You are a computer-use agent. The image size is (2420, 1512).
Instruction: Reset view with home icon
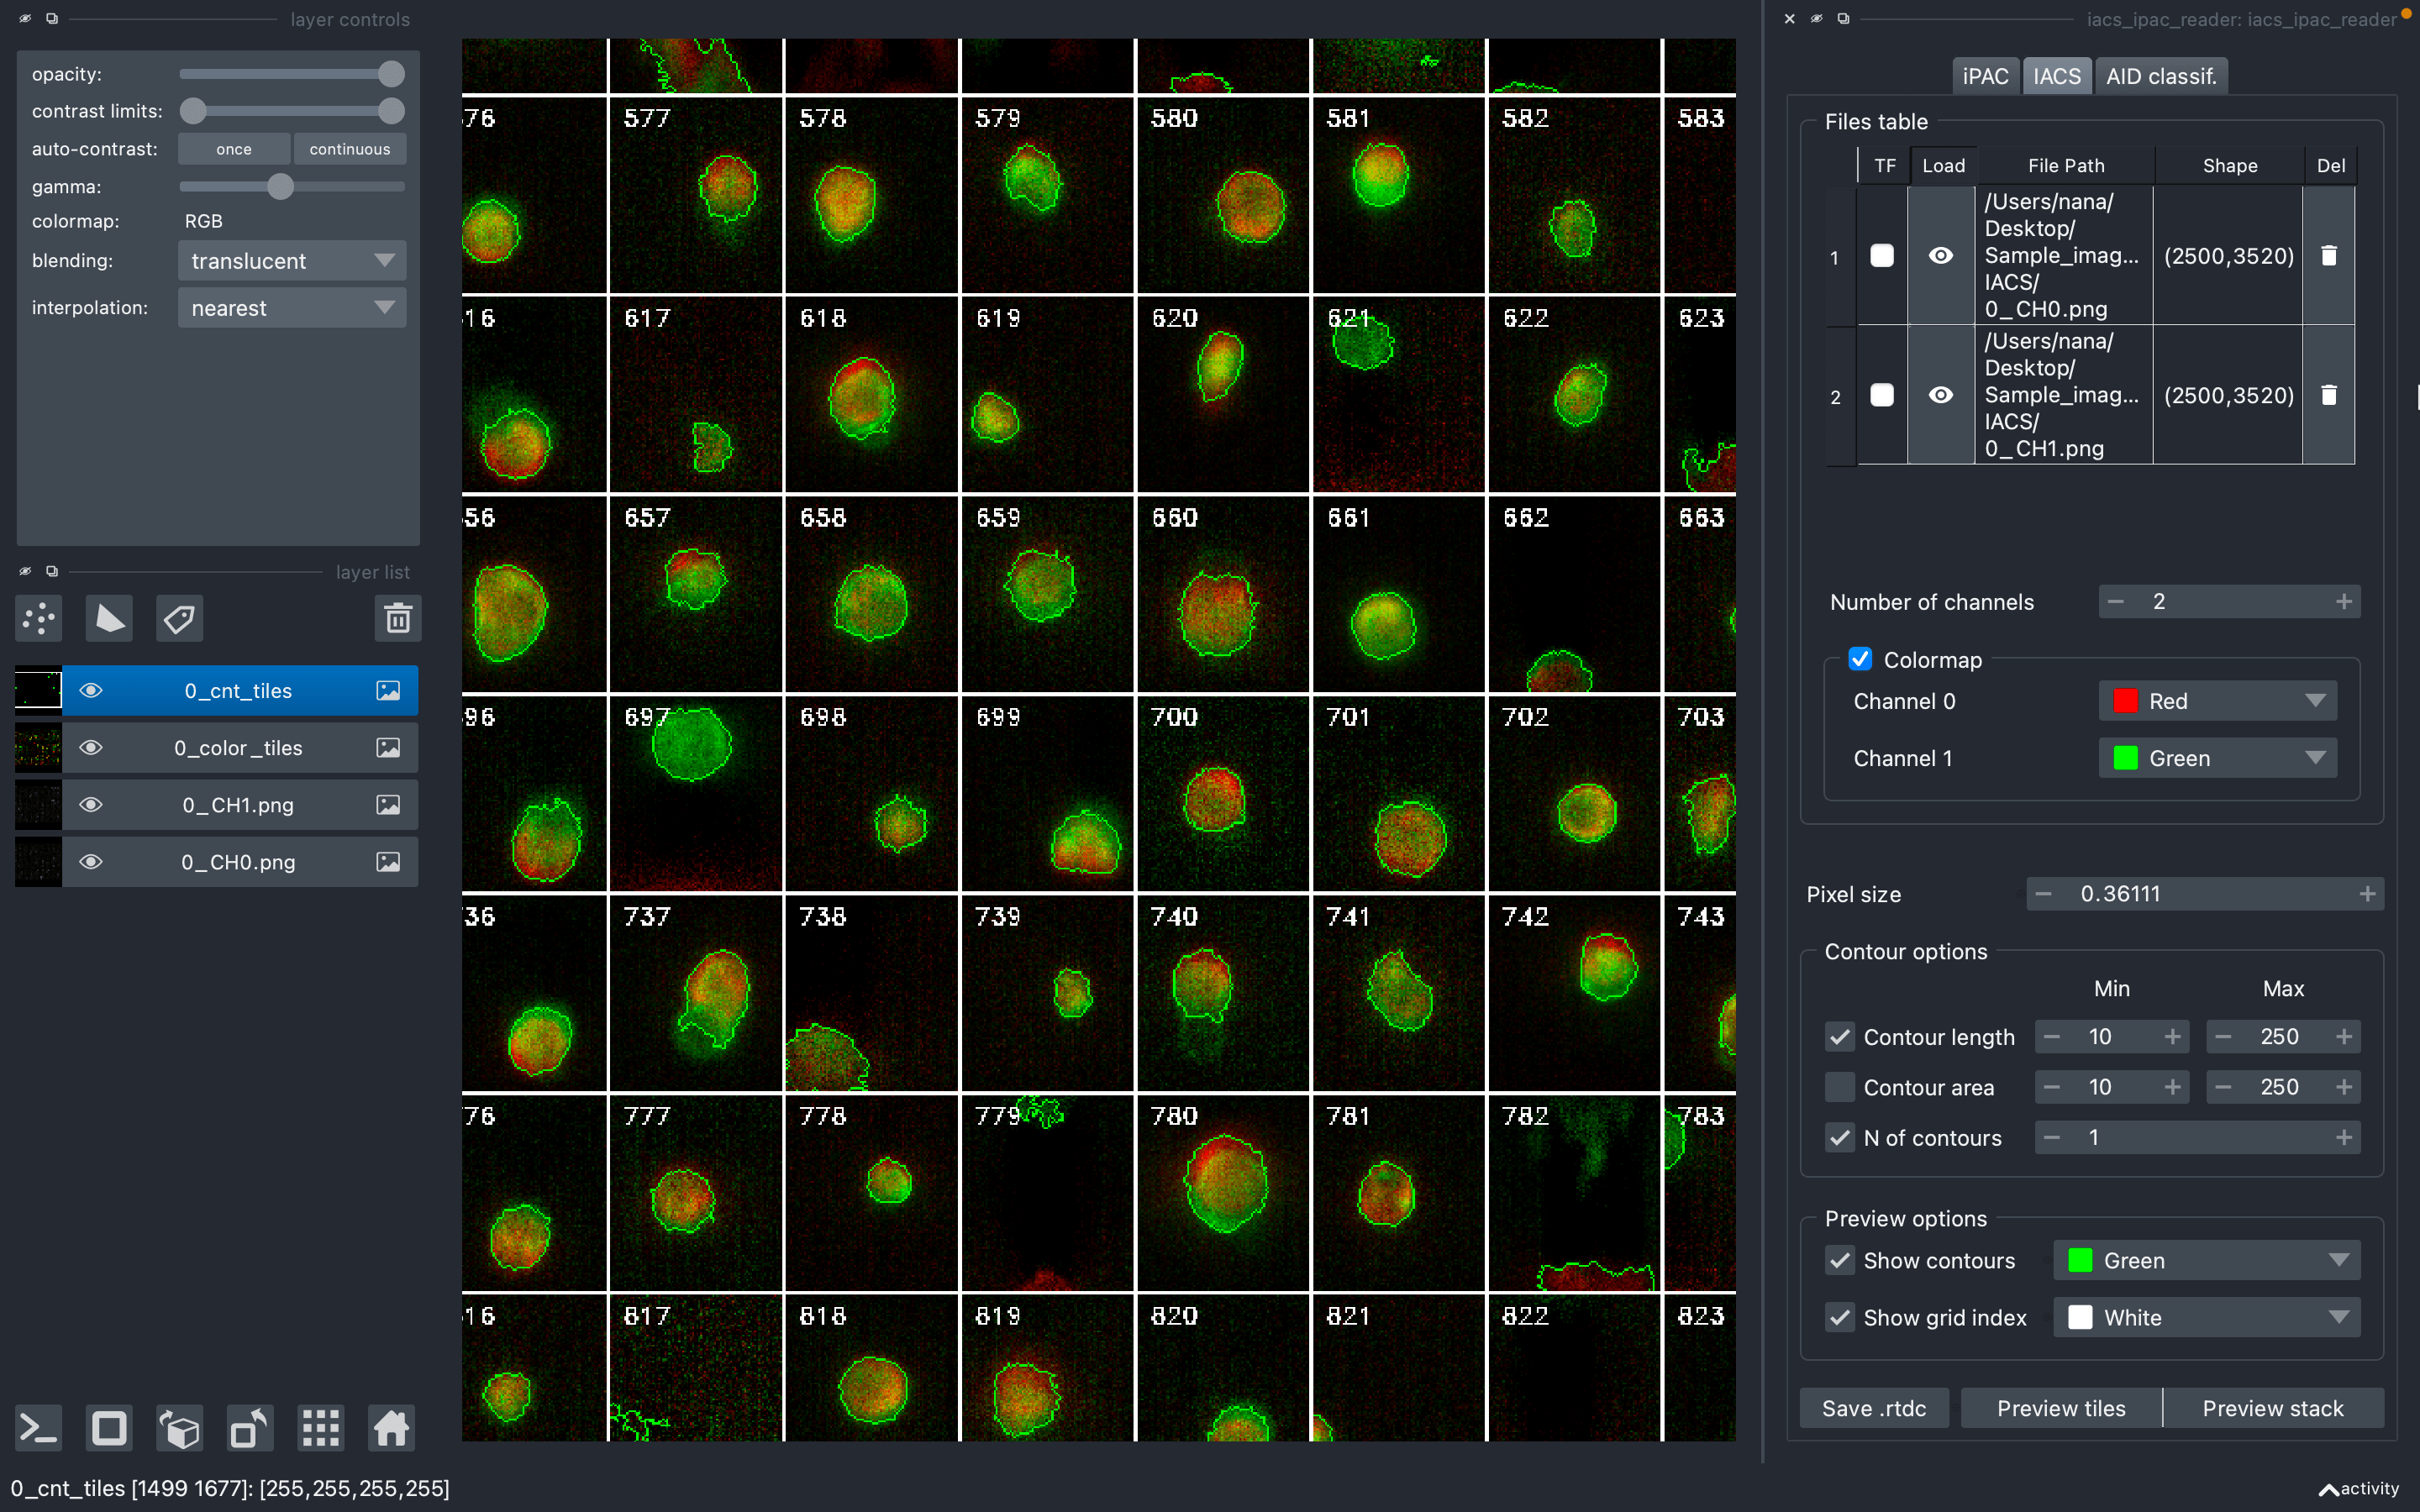click(391, 1428)
